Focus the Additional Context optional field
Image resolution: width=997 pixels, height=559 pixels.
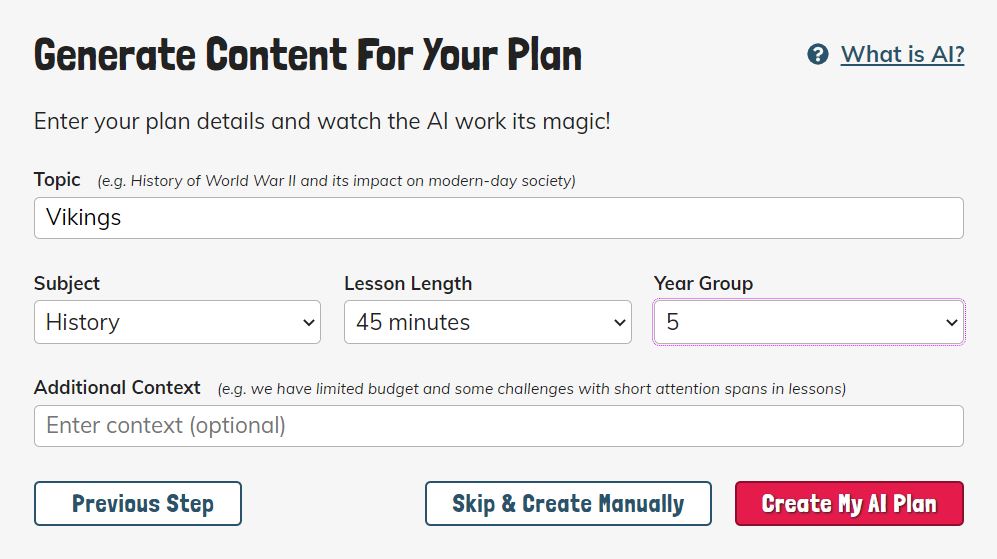click(x=498, y=426)
